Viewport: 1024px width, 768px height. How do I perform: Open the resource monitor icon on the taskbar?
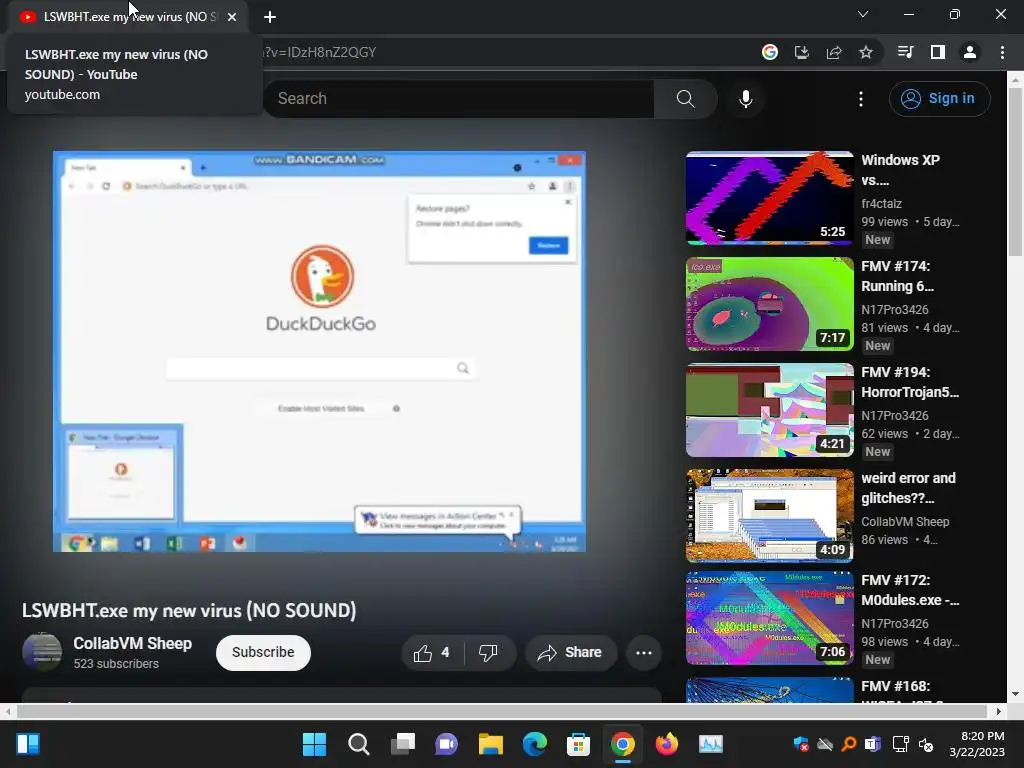point(711,744)
